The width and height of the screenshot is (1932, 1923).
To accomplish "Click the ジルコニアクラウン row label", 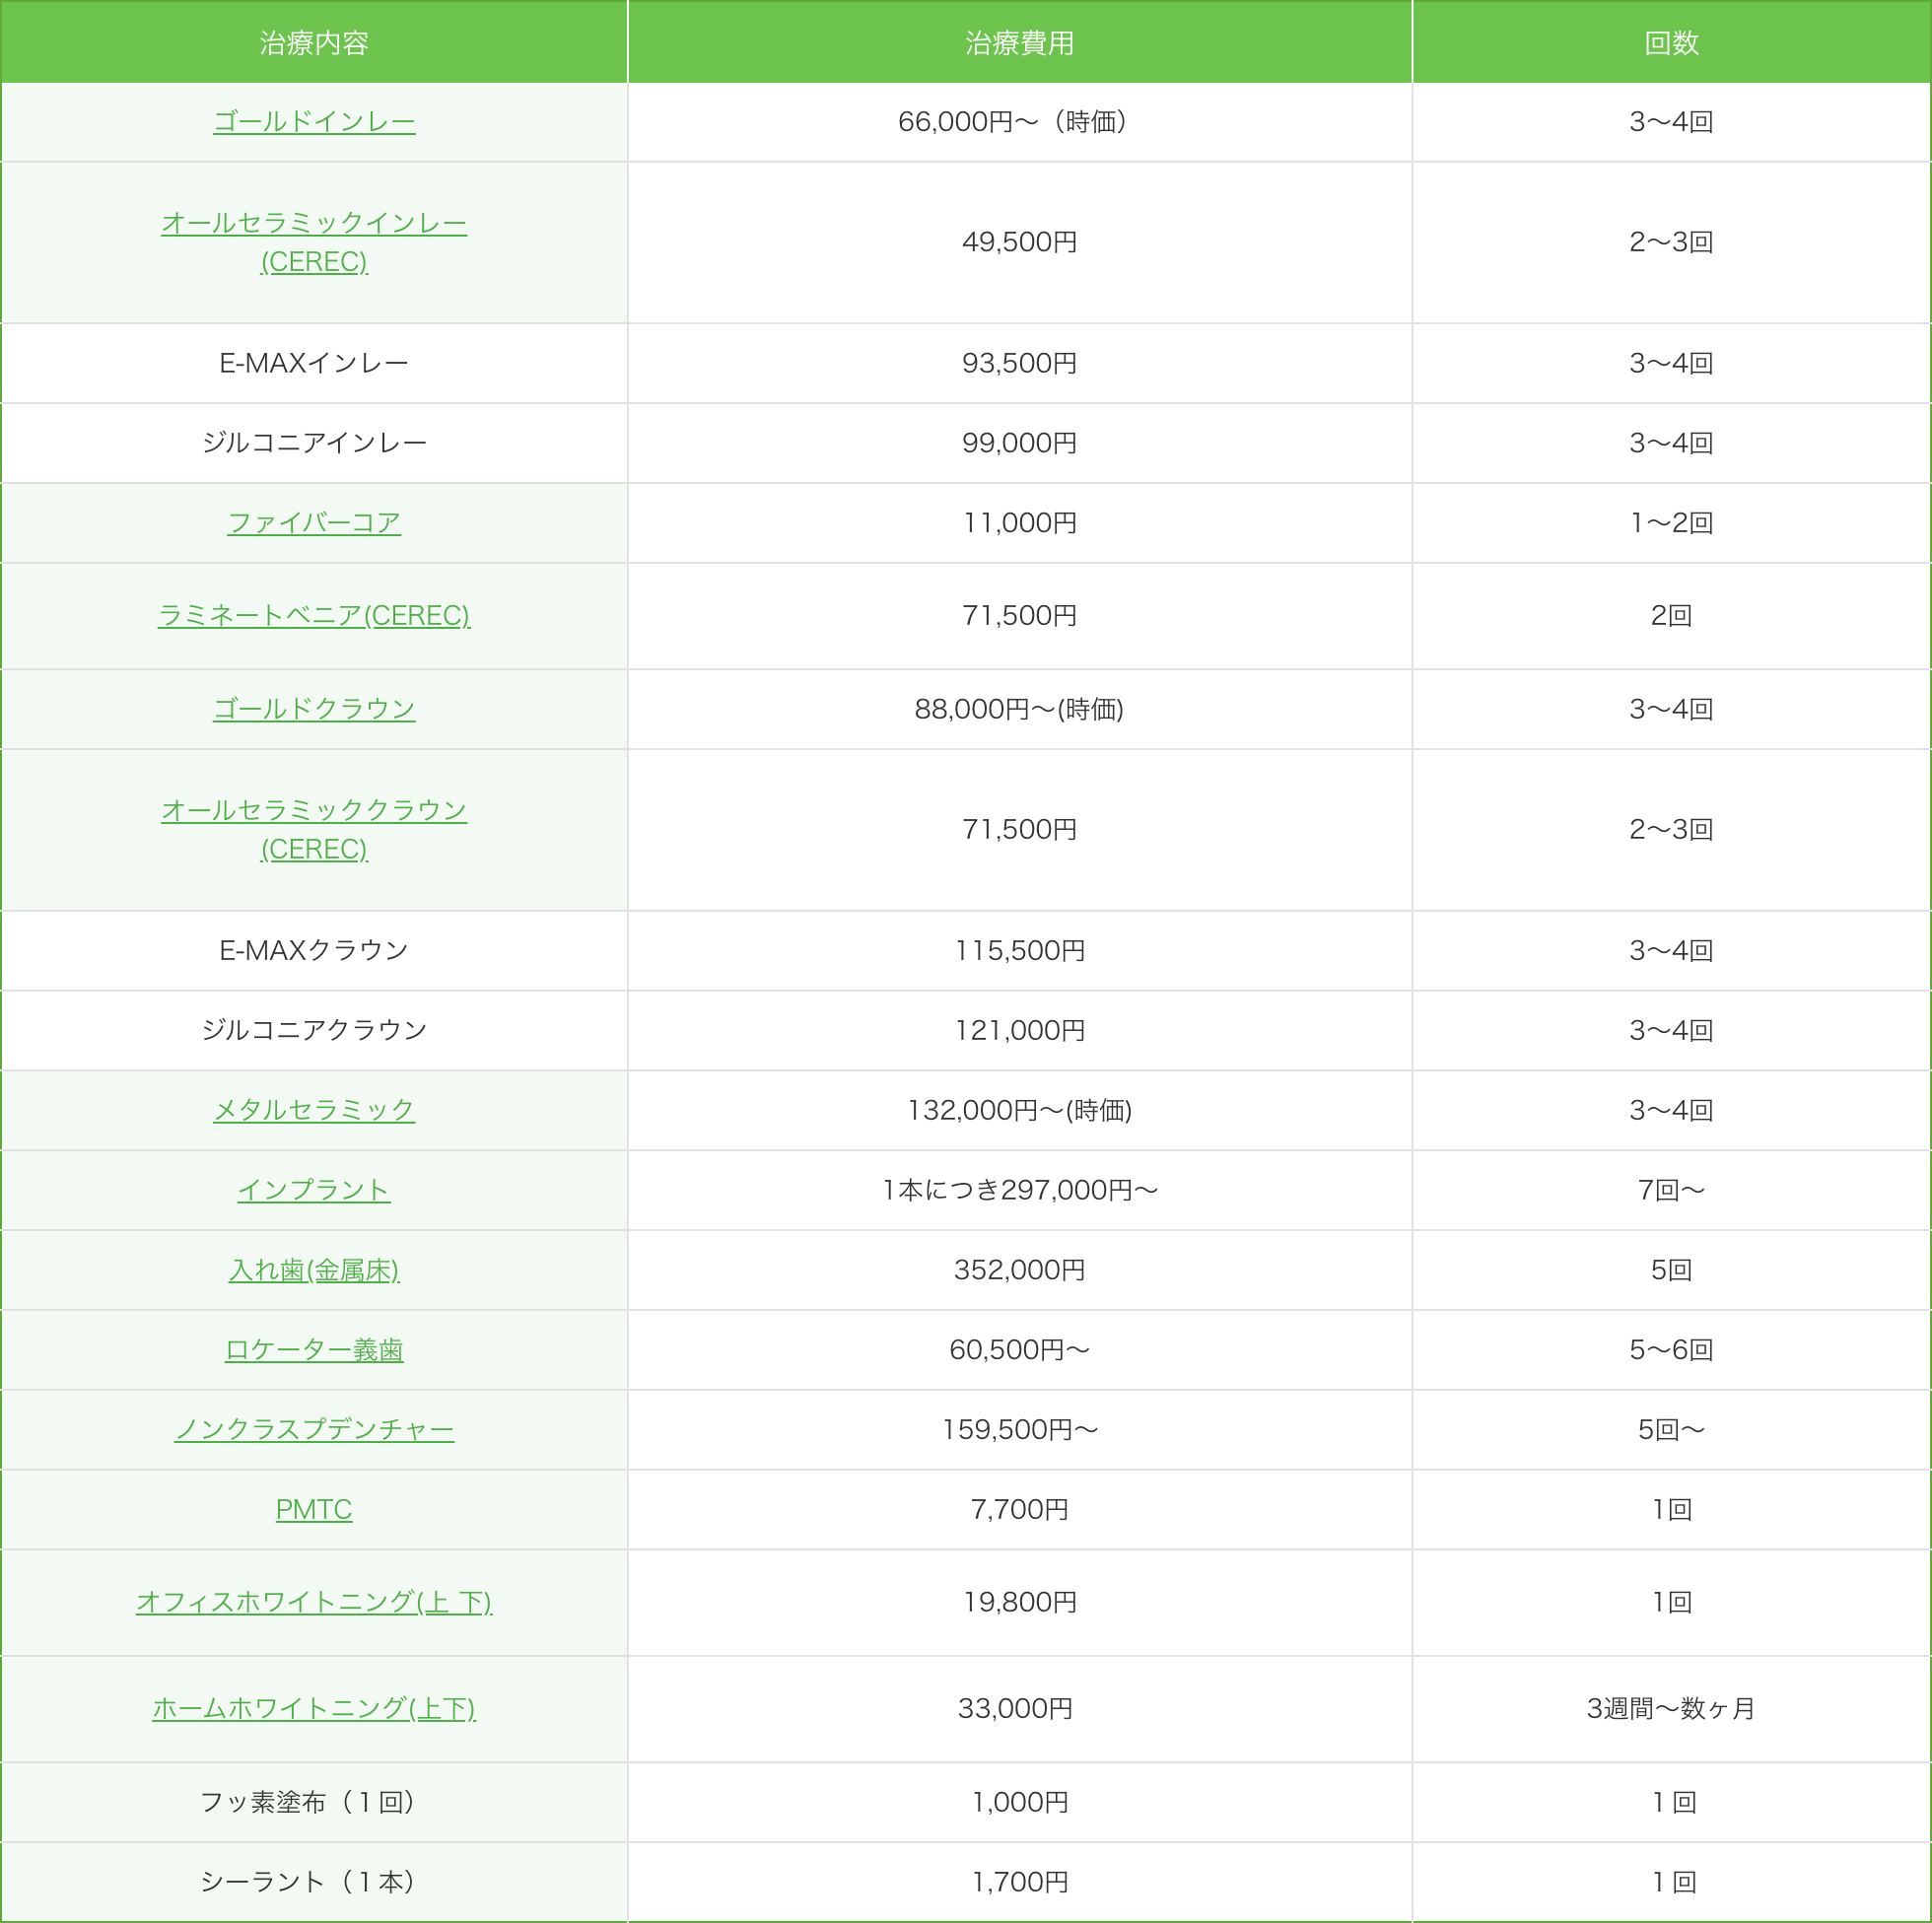I will (314, 1030).
